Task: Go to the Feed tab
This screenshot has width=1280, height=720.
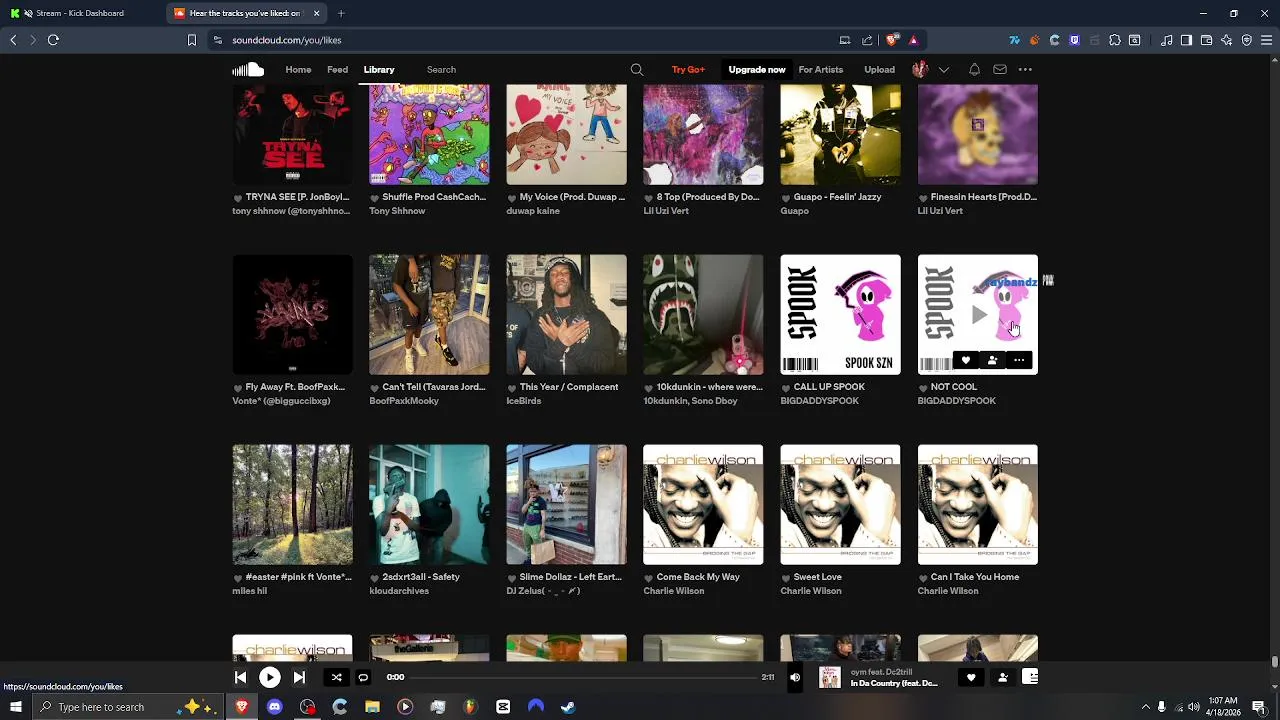Action: [x=338, y=69]
